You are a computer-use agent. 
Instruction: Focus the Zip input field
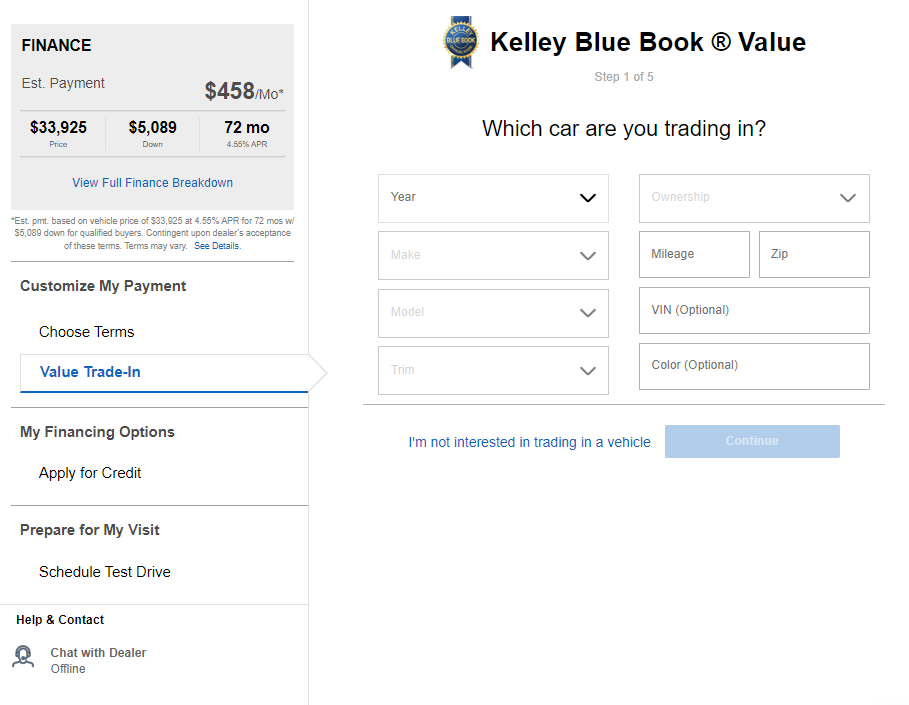point(814,255)
